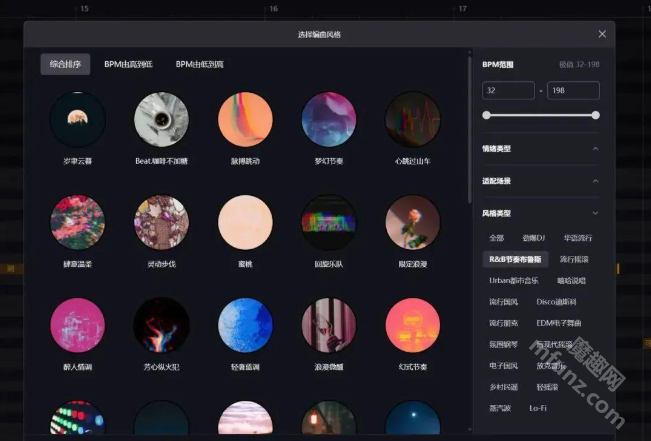
Task: Click the minimum BPM input field showing 32
Action: point(508,91)
